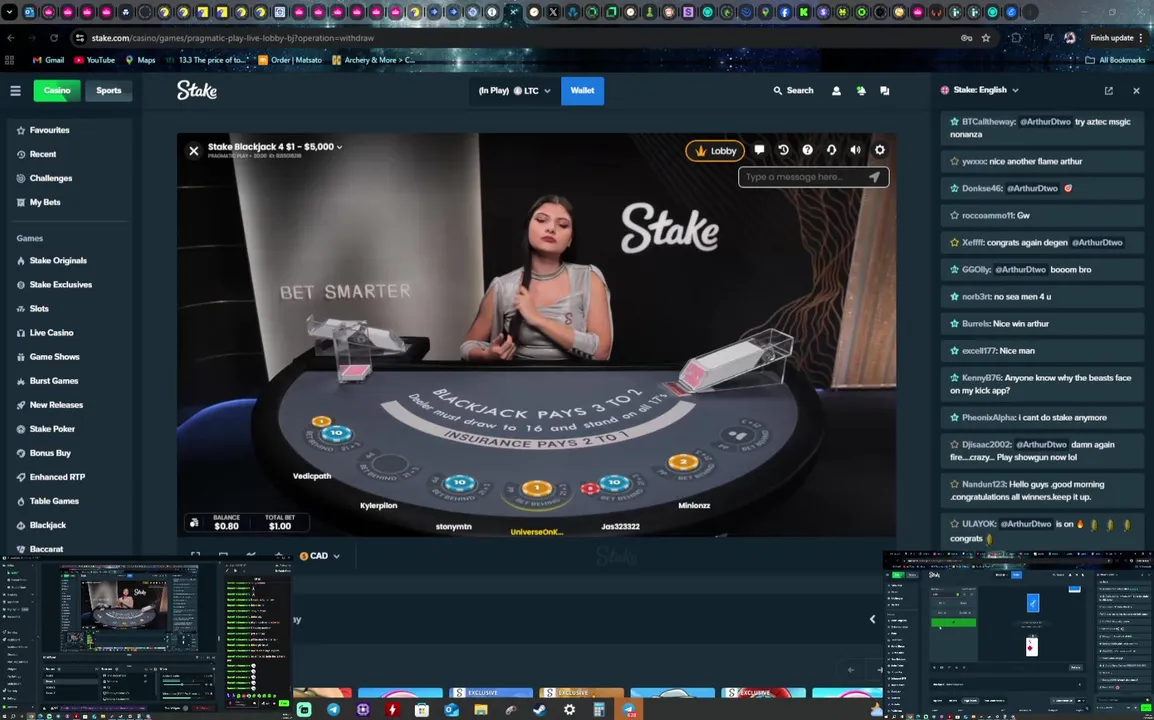Open the tab search dropdown arrow
Screen dimensions: 1154x720
[10, 13]
